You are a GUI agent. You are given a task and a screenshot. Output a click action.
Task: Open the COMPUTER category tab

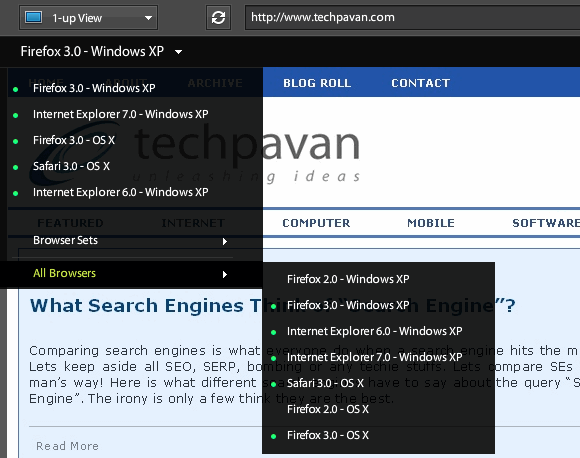tap(316, 223)
